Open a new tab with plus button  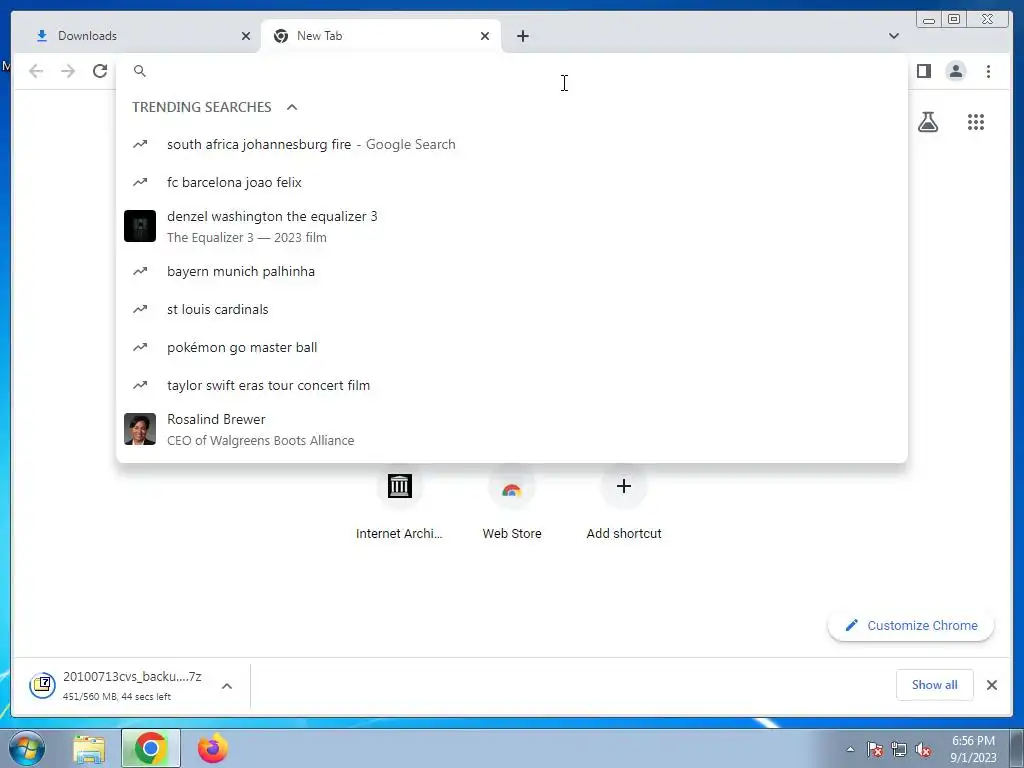[x=522, y=36]
